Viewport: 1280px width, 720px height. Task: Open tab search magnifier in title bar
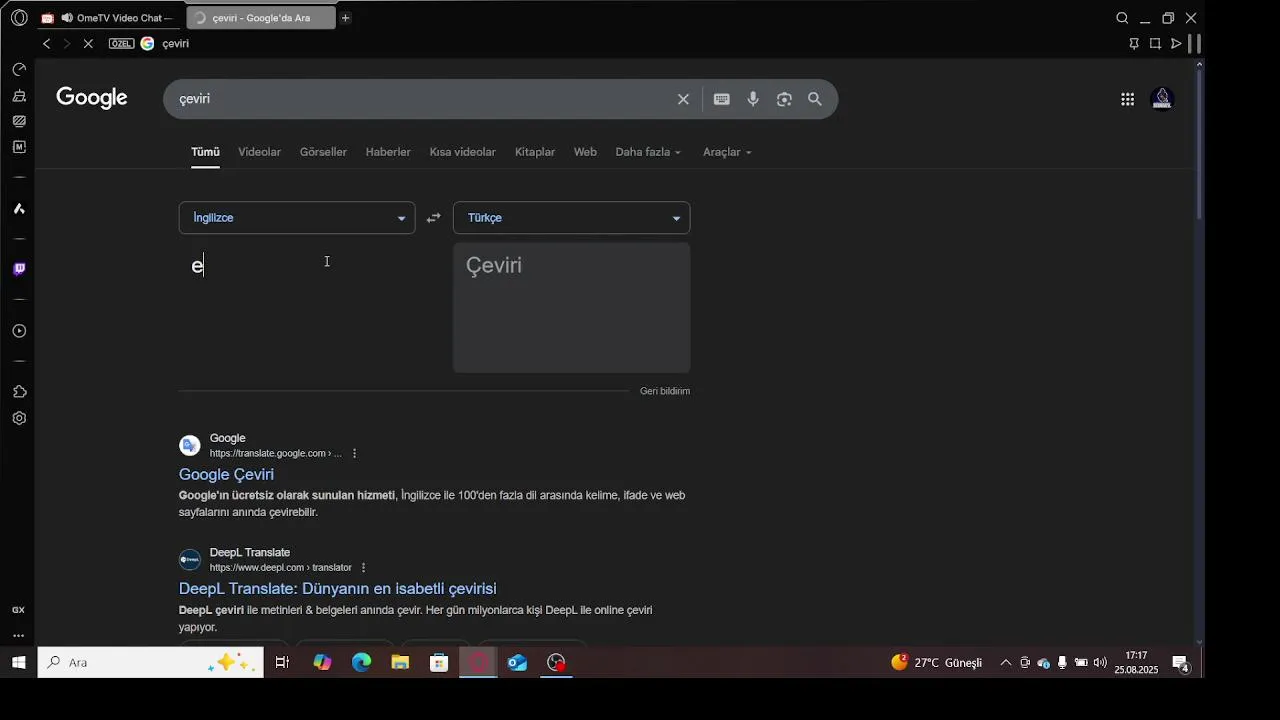[x=1122, y=18]
